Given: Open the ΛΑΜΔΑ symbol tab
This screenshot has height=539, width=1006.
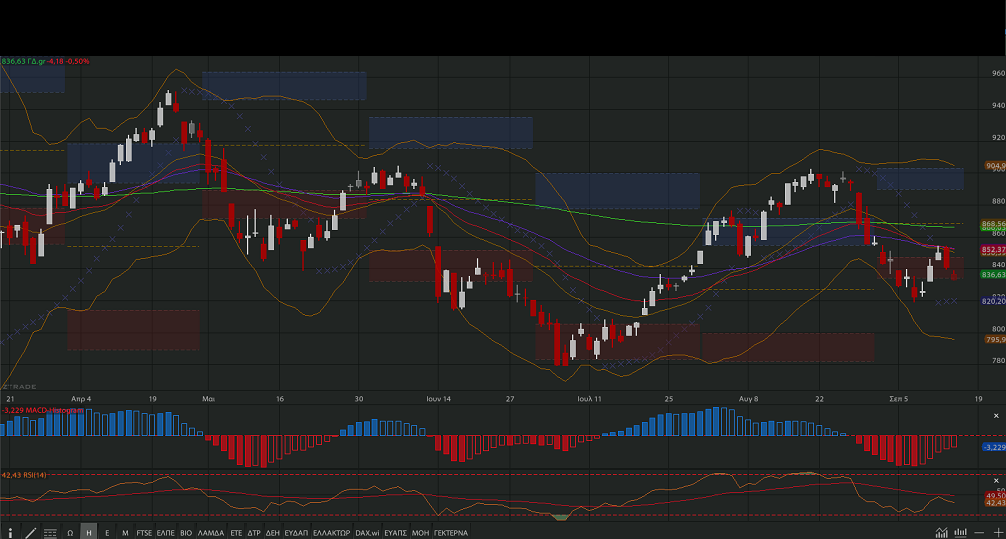Looking at the screenshot, I should click(211, 533).
